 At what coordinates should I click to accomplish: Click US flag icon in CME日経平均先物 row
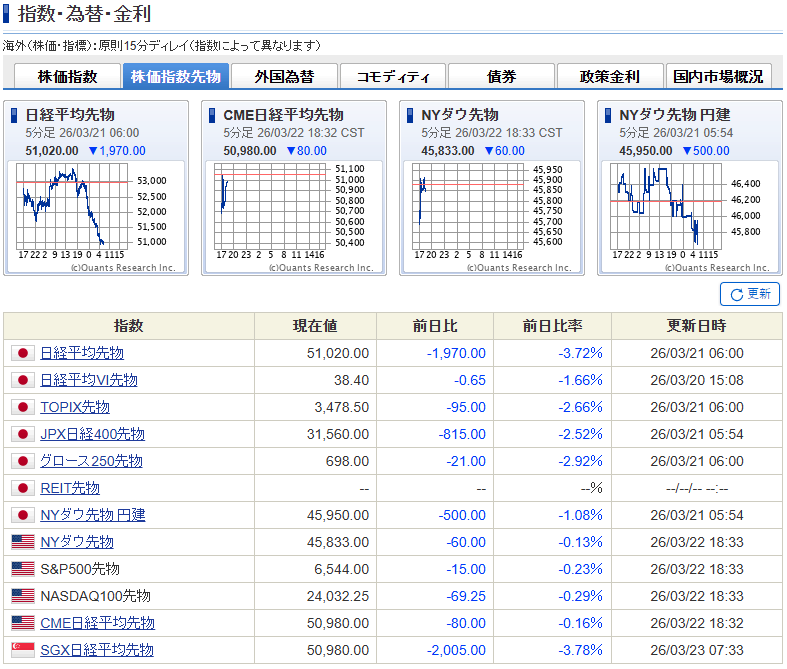click(x=23, y=623)
